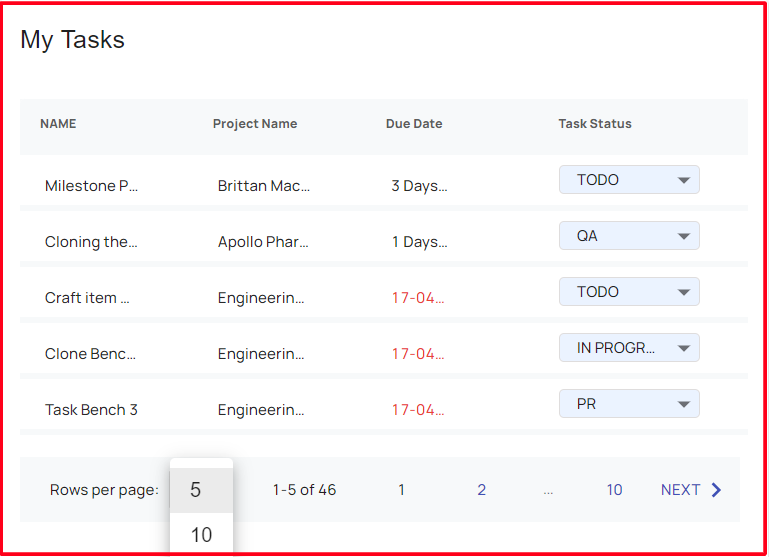
Task: Click the chevron arrow beside NEXT
Action: 717,489
